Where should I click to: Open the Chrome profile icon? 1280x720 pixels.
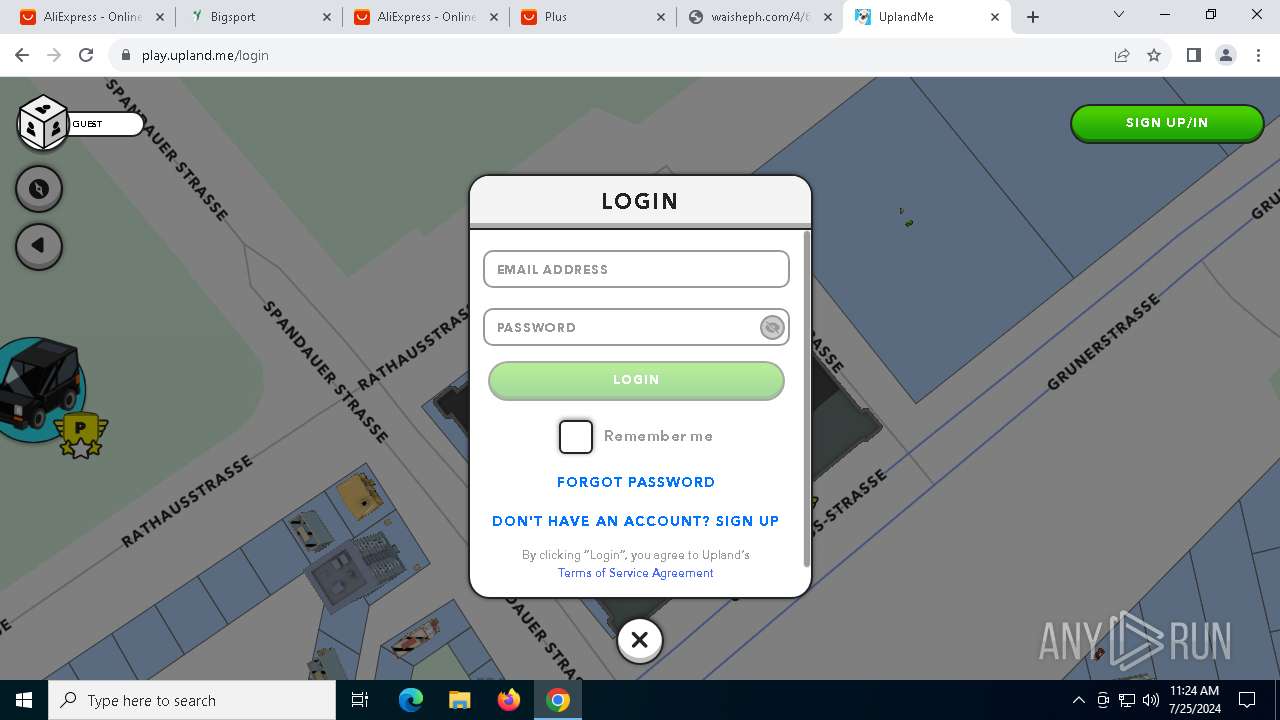click(1226, 55)
